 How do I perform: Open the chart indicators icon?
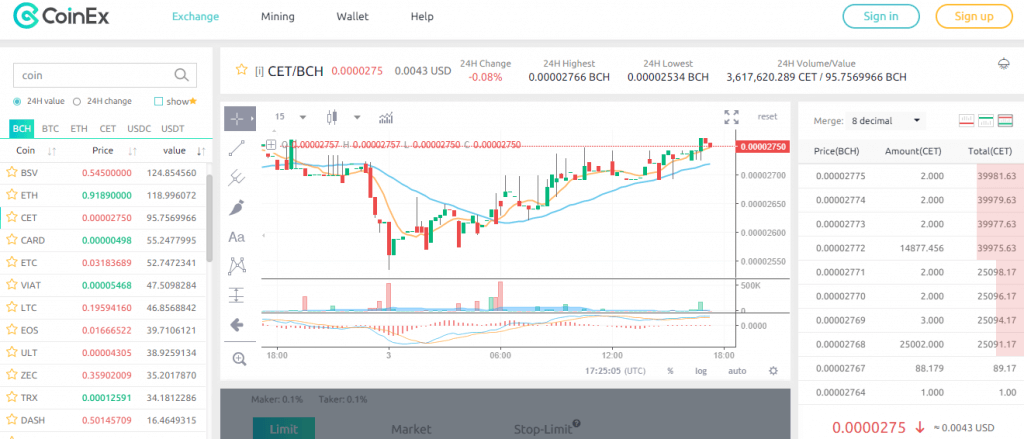click(386, 117)
